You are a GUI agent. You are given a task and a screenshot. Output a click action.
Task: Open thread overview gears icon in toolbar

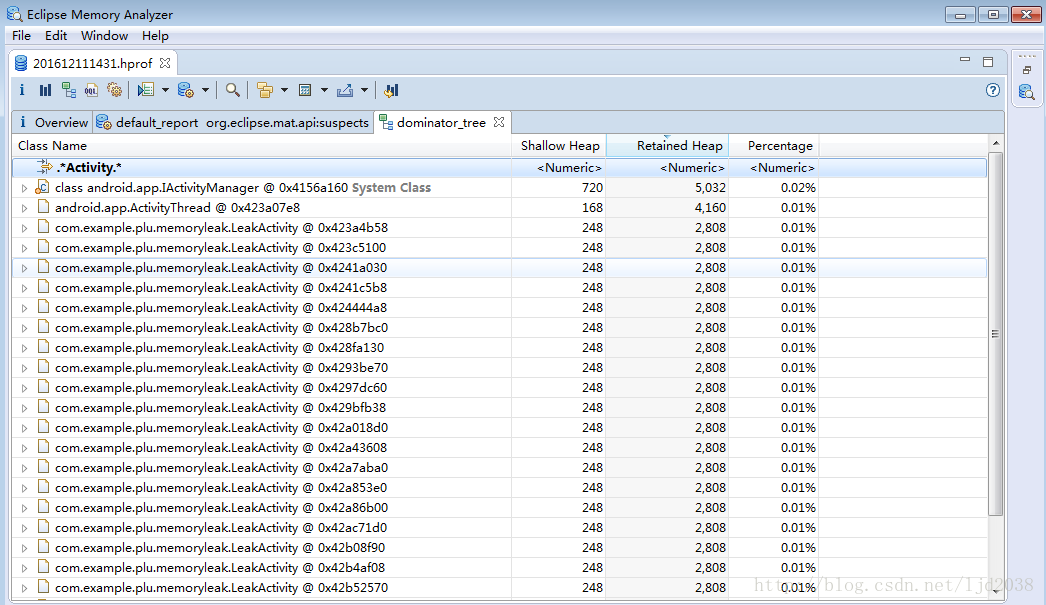(x=114, y=90)
